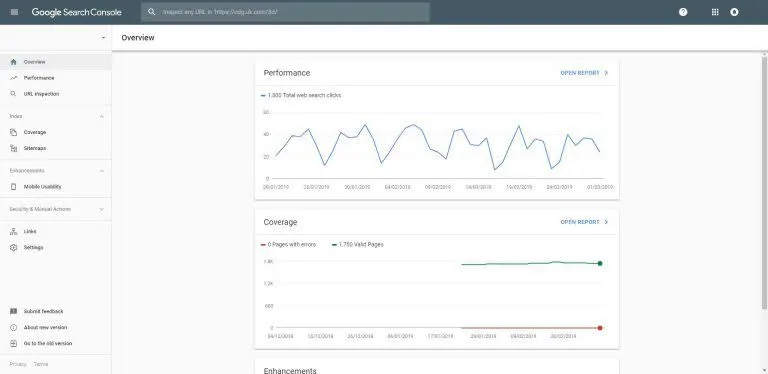Click the Google Search Console logo
Image resolution: width=768 pixels, height=374 pixels.
click(76, 12)
